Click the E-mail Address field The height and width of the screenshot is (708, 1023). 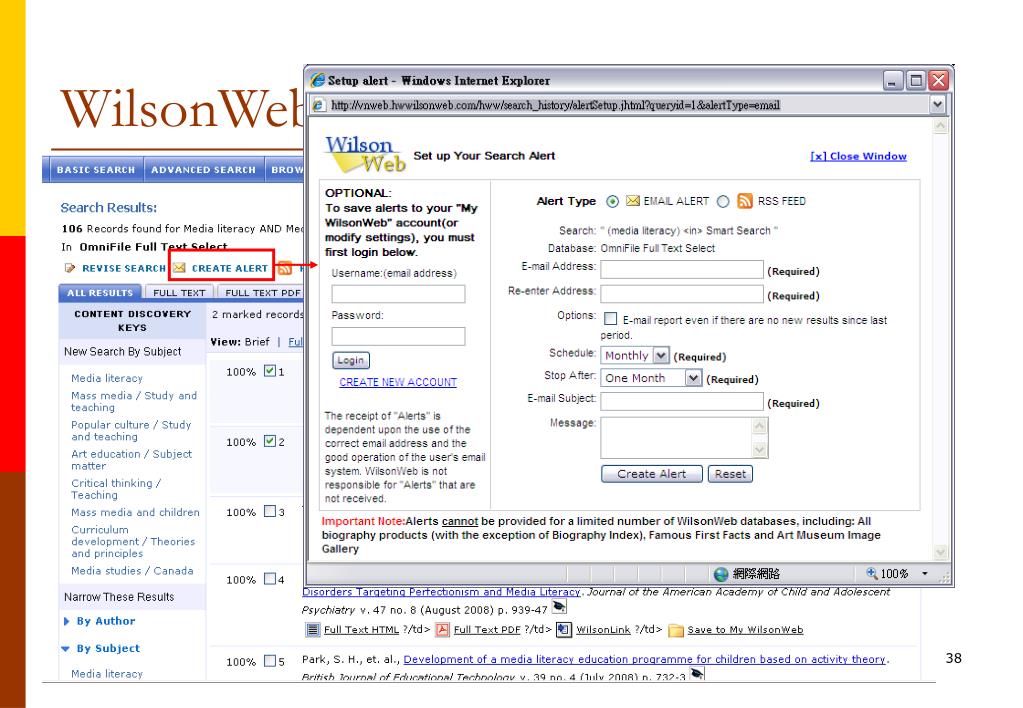682,269
